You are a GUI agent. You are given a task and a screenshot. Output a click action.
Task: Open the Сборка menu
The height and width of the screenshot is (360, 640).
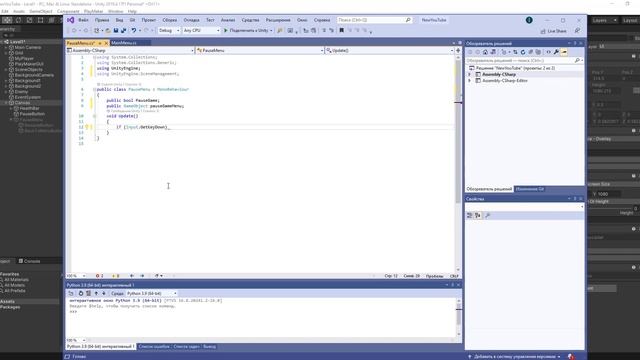click(x=170, y=20)
